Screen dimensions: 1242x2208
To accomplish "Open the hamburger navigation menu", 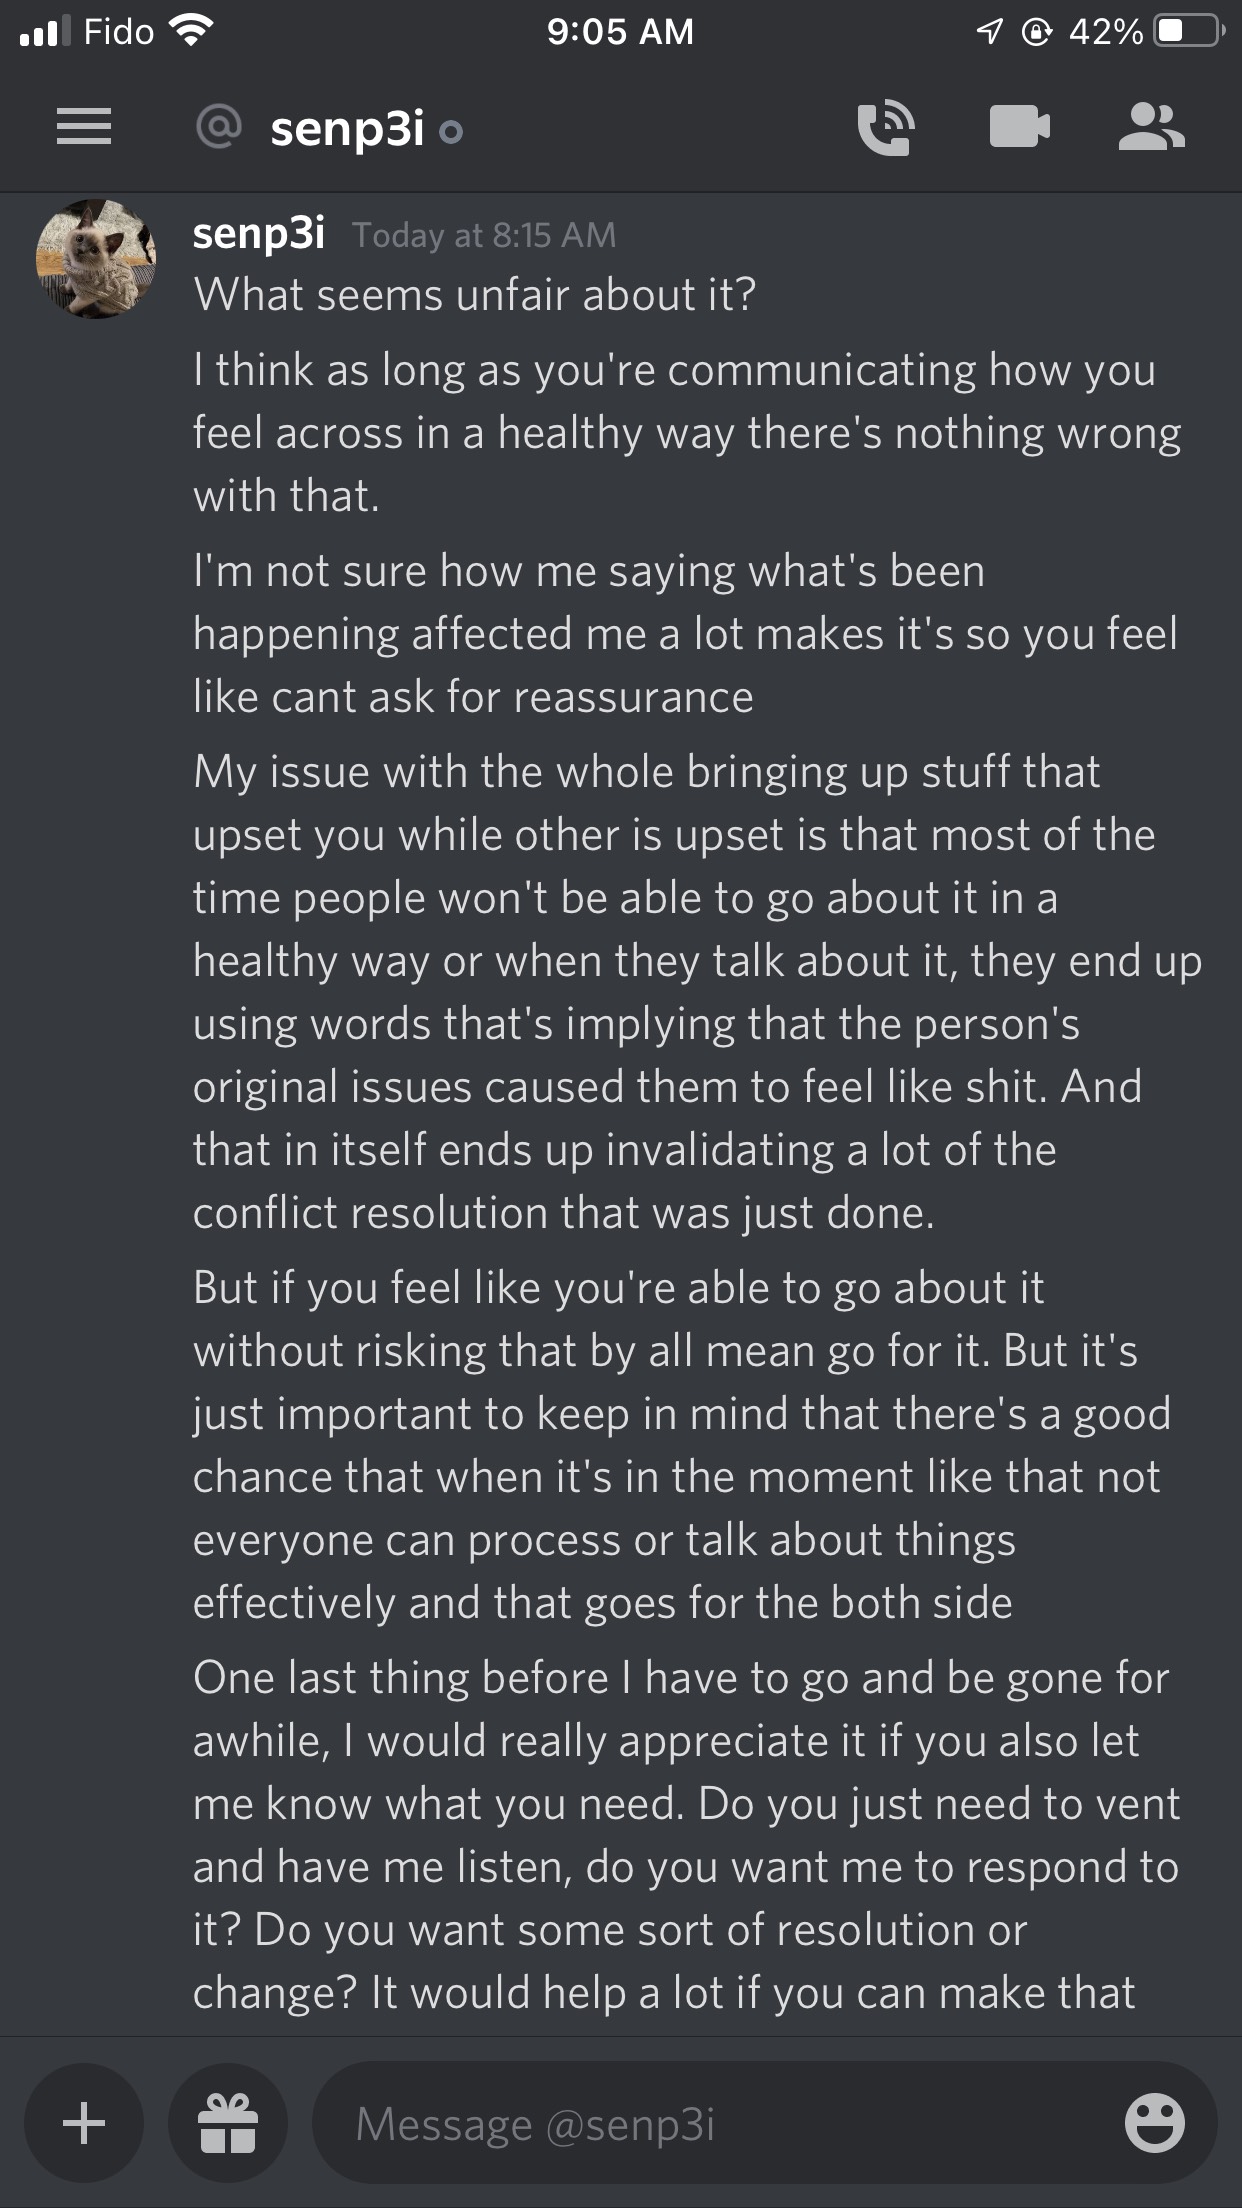I will tap(84, 127).
